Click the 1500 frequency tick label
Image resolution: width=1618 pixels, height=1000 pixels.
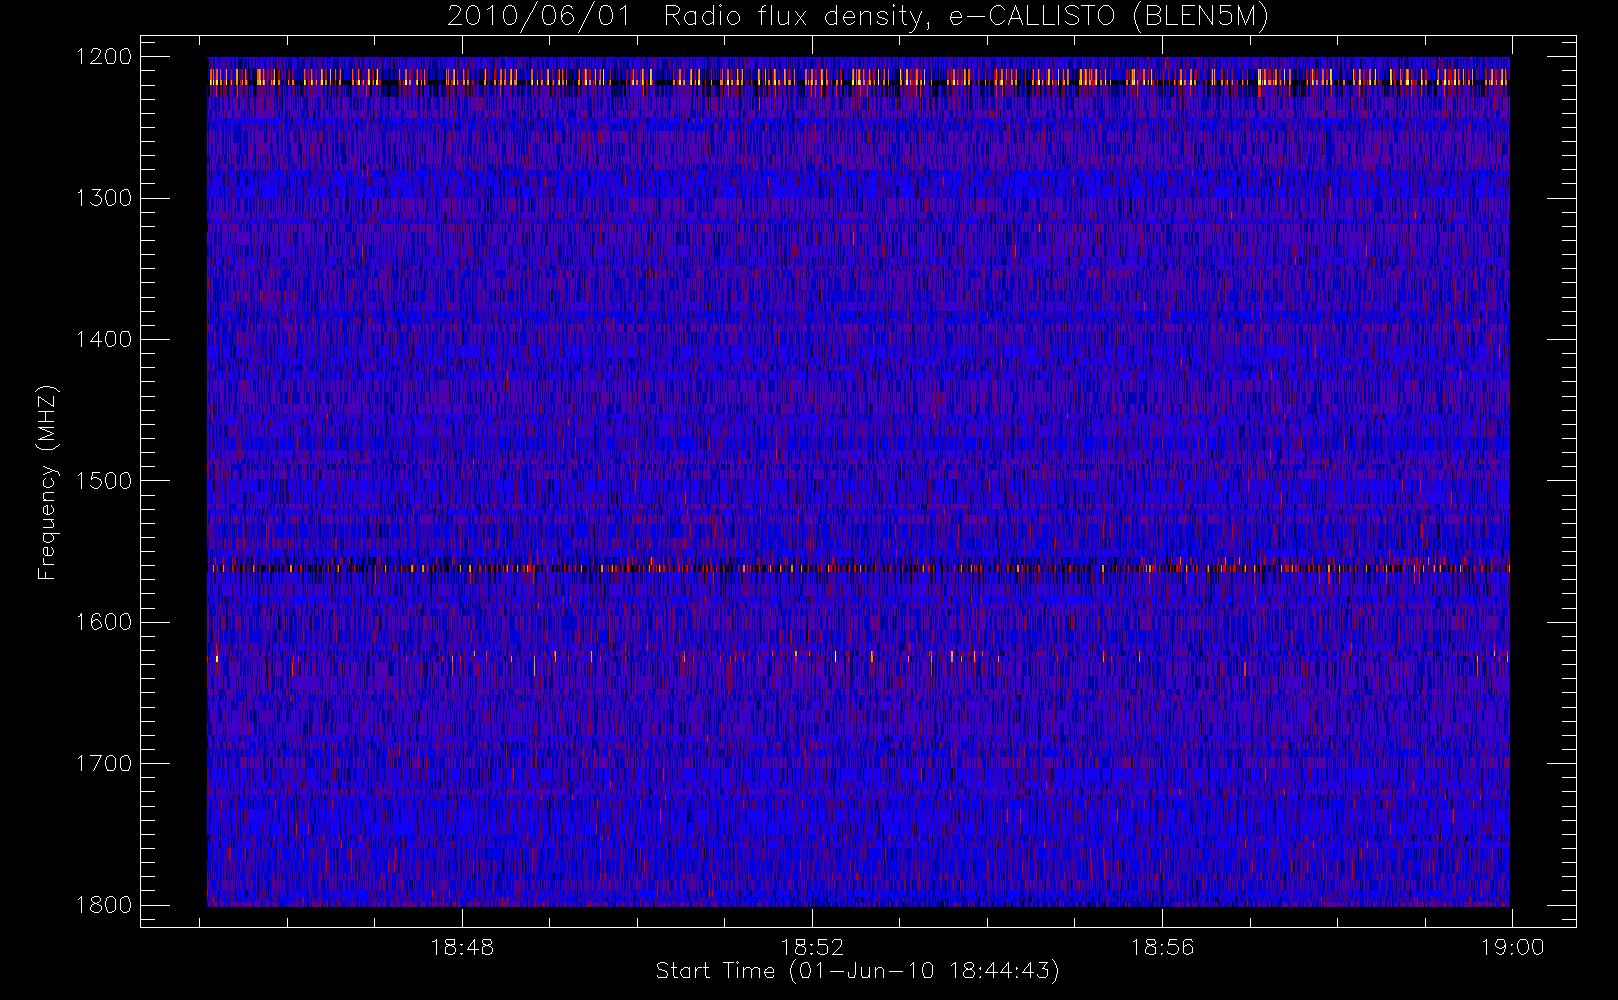[104, 481]
